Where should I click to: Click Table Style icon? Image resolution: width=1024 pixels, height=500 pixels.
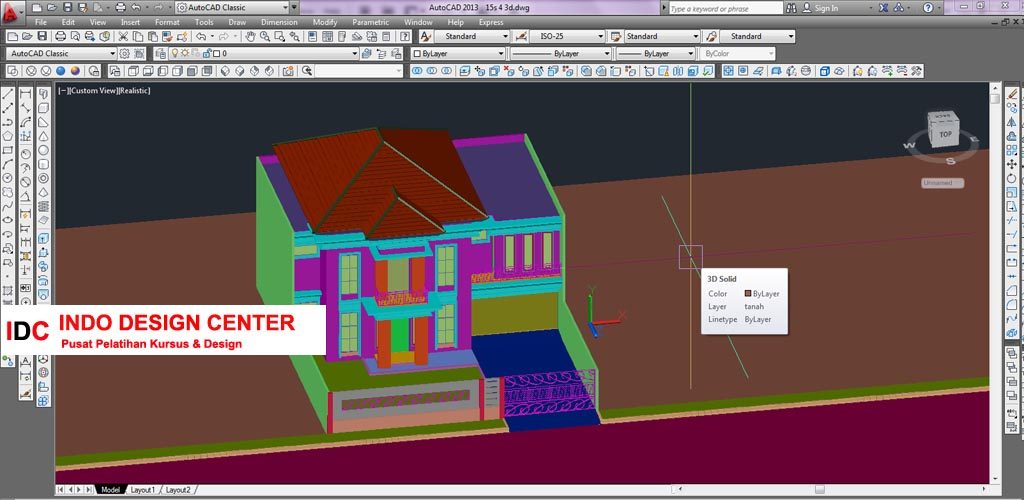coord(615,37)
